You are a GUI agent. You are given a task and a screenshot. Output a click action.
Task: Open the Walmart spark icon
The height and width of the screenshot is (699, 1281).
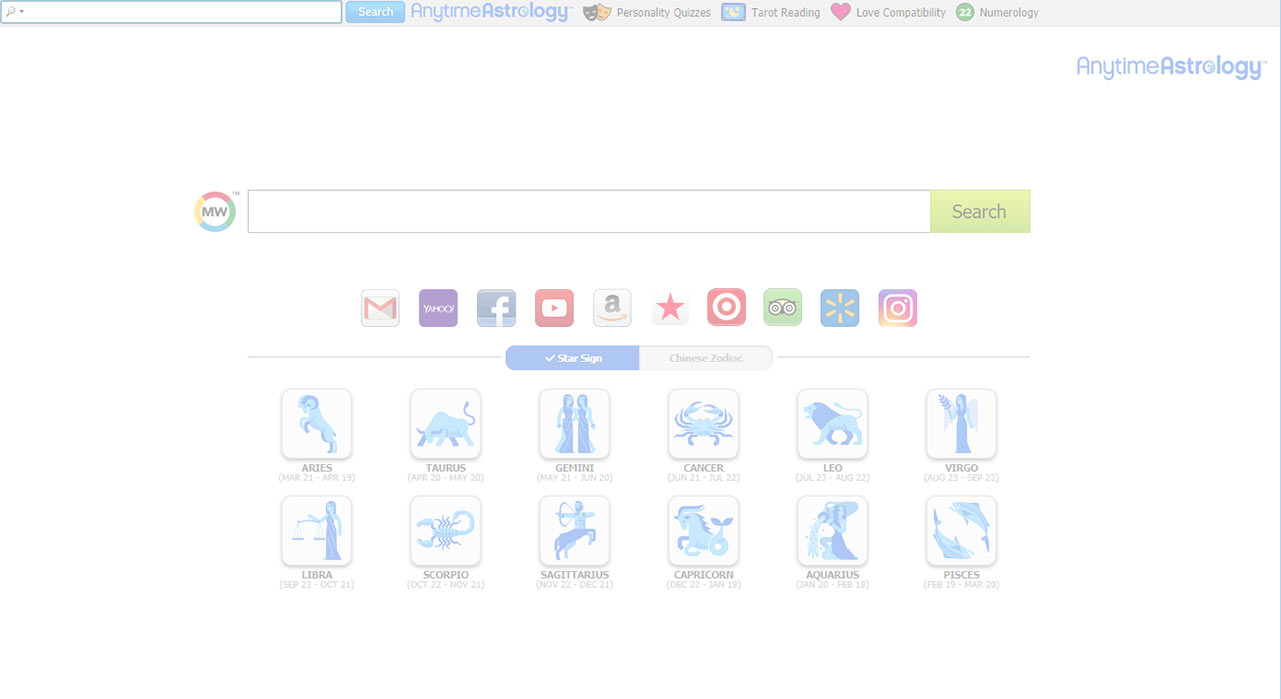click(x=840, y=308)
